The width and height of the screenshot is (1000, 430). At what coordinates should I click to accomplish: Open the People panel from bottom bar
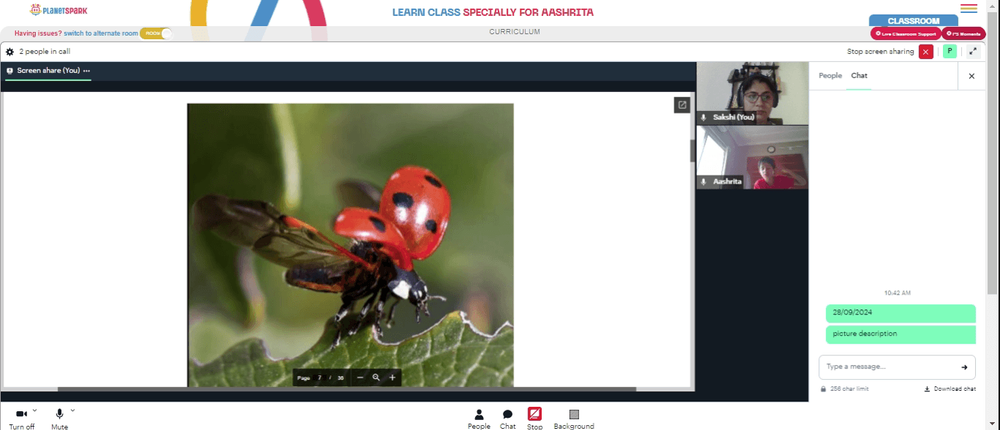479,419
